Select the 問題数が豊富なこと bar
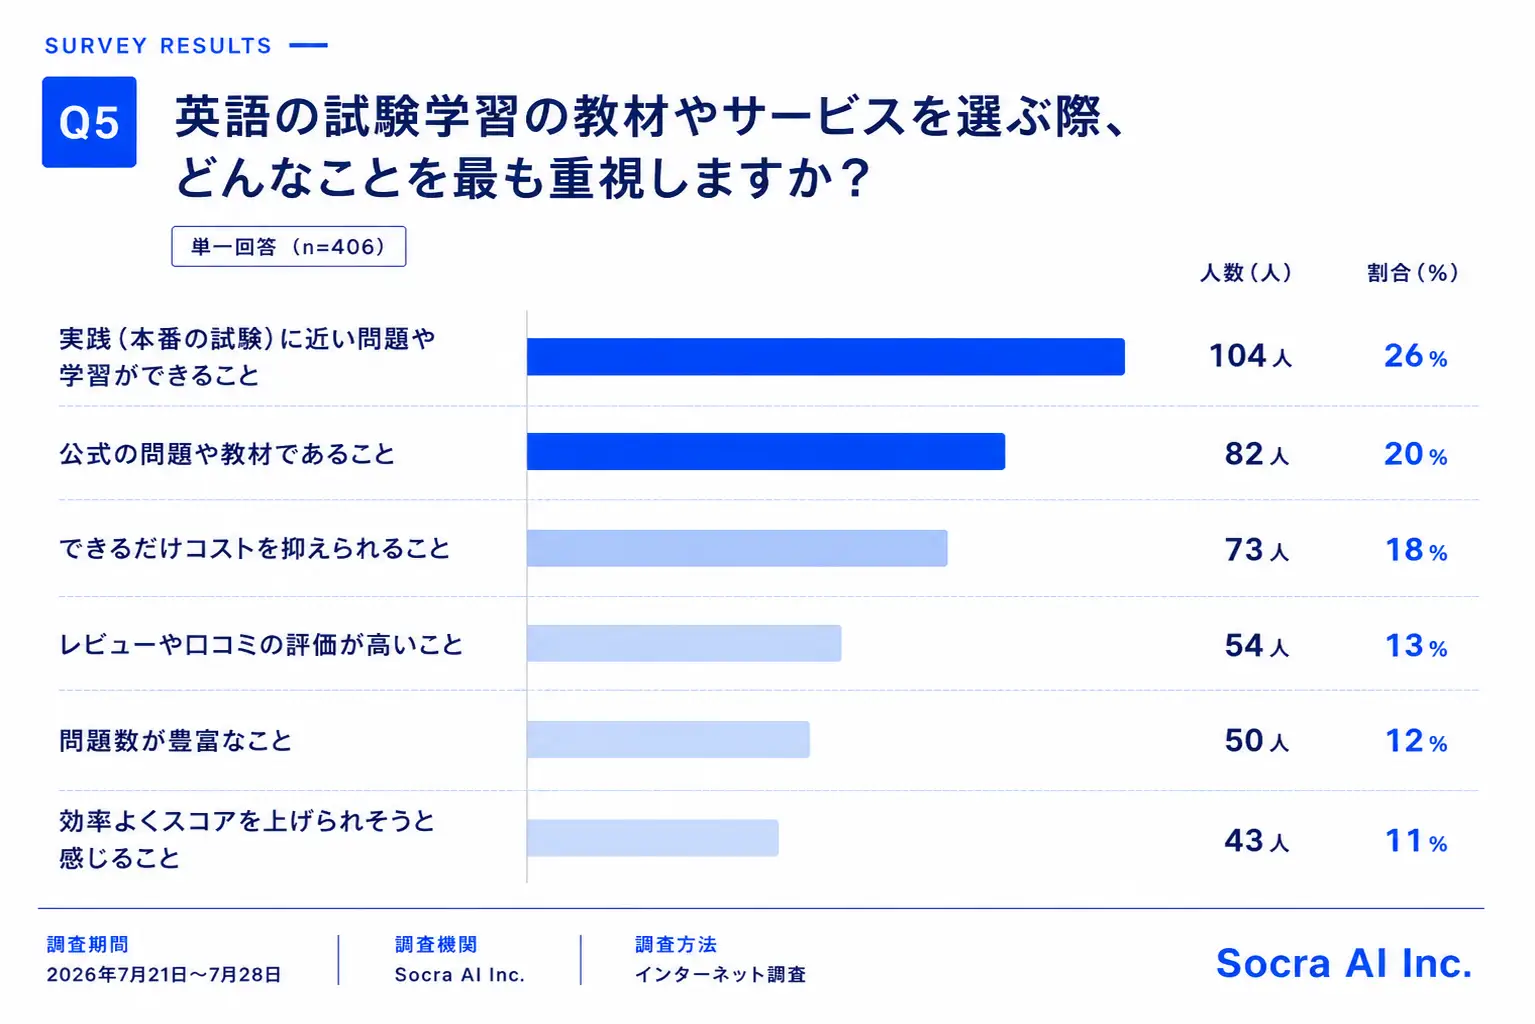 (668, 740)
